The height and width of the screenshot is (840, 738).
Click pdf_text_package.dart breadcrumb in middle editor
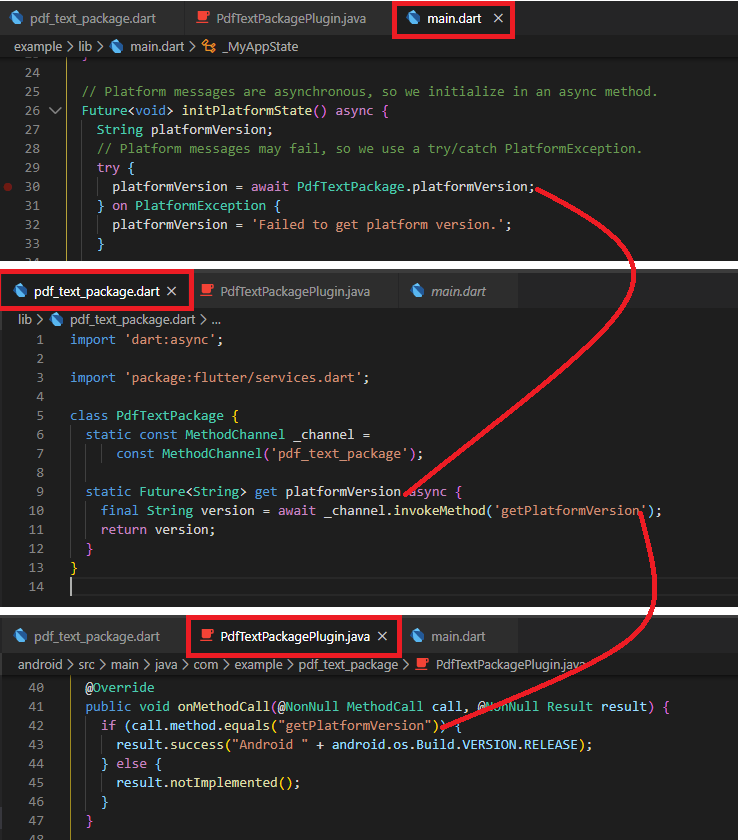pos(133,320)
